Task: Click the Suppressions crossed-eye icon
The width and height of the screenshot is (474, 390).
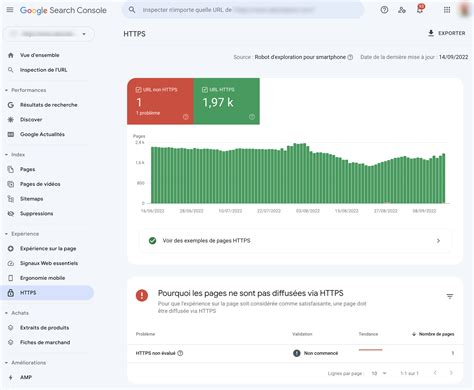Action: (x=11, y=214)
